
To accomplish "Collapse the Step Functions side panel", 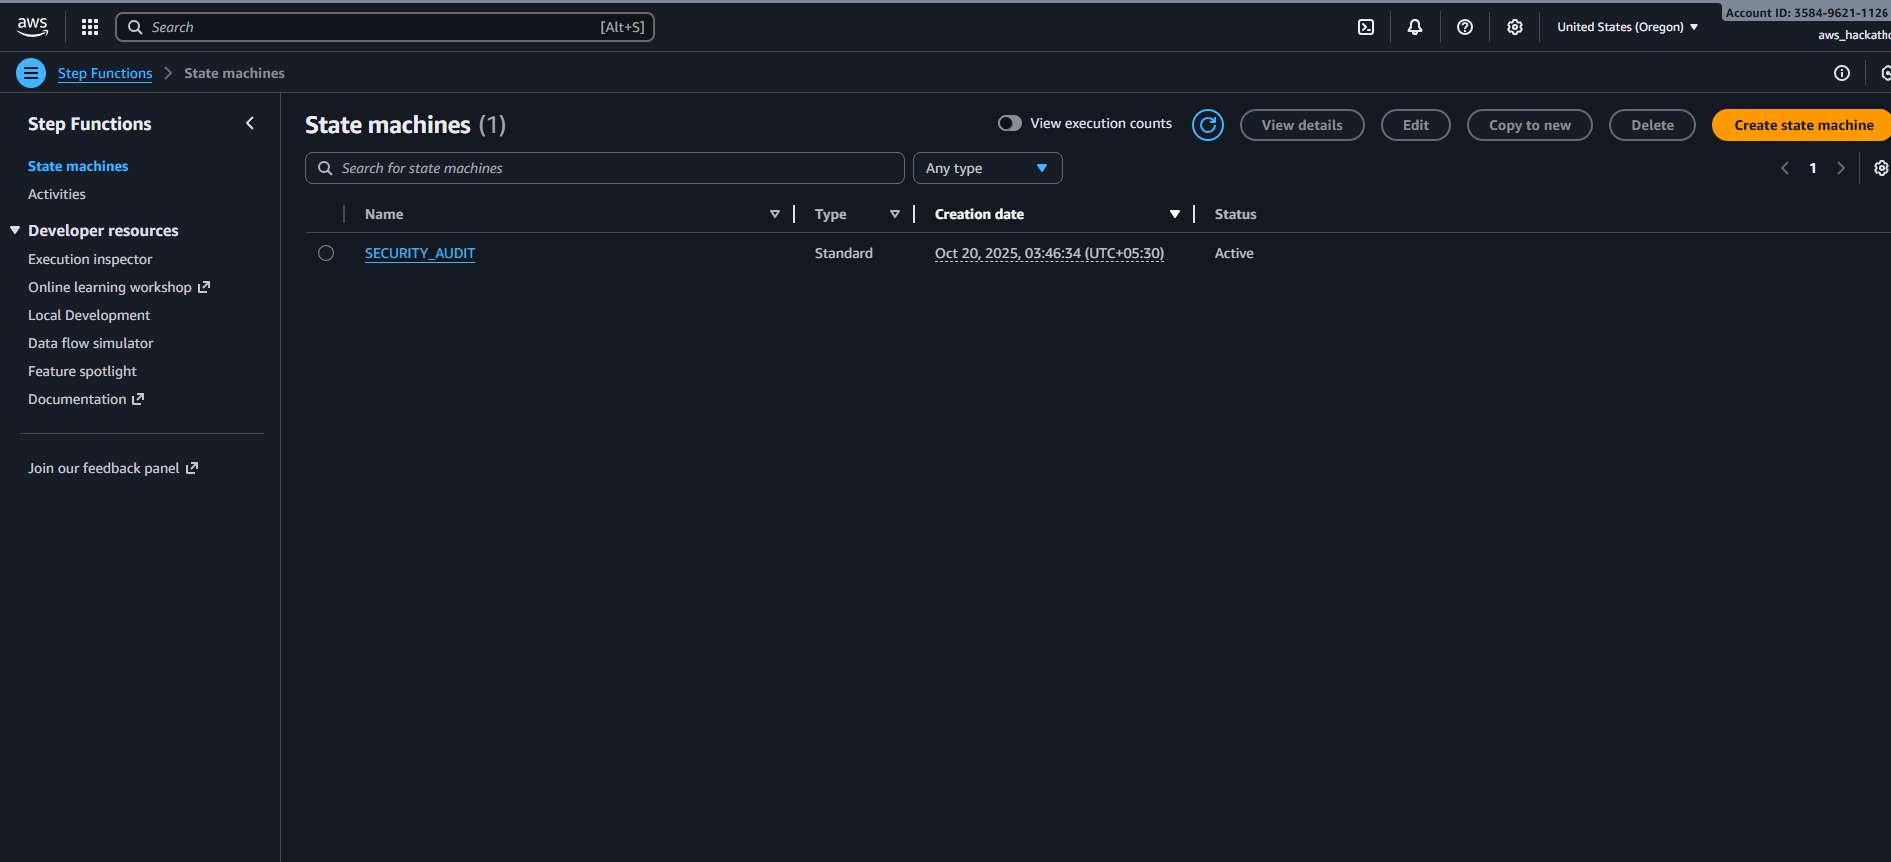I will pos(250,123).
